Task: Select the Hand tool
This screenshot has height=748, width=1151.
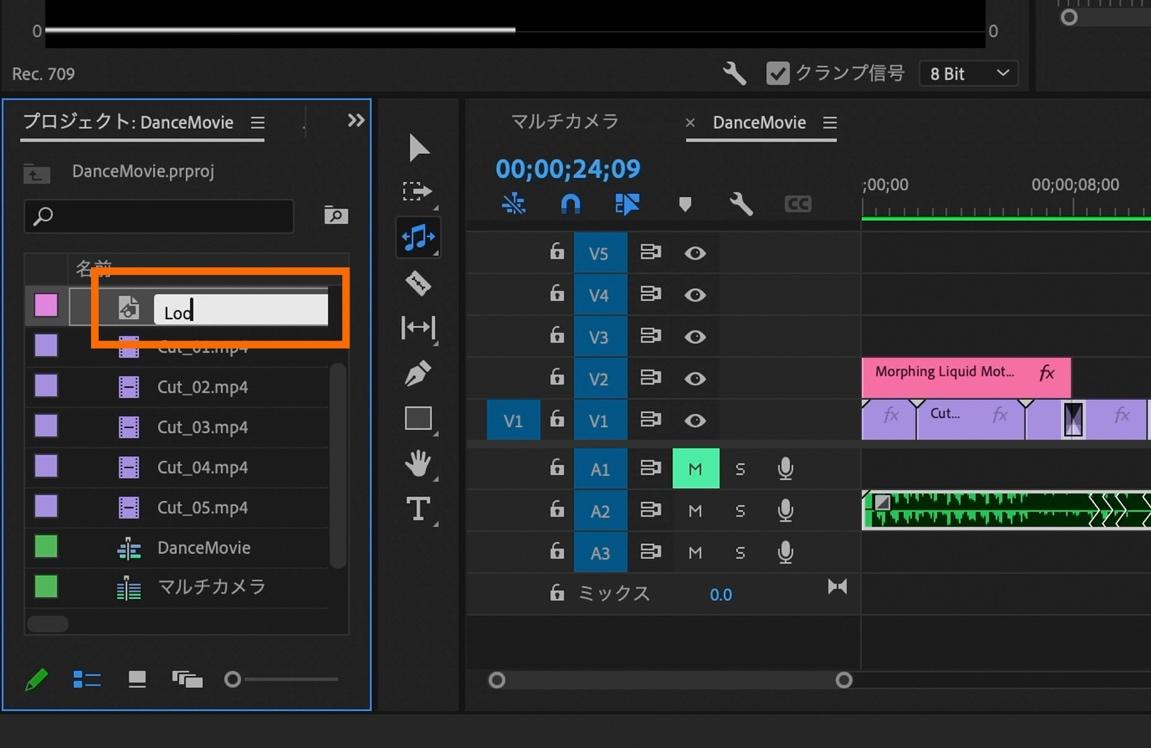Action: pos(418,463)
